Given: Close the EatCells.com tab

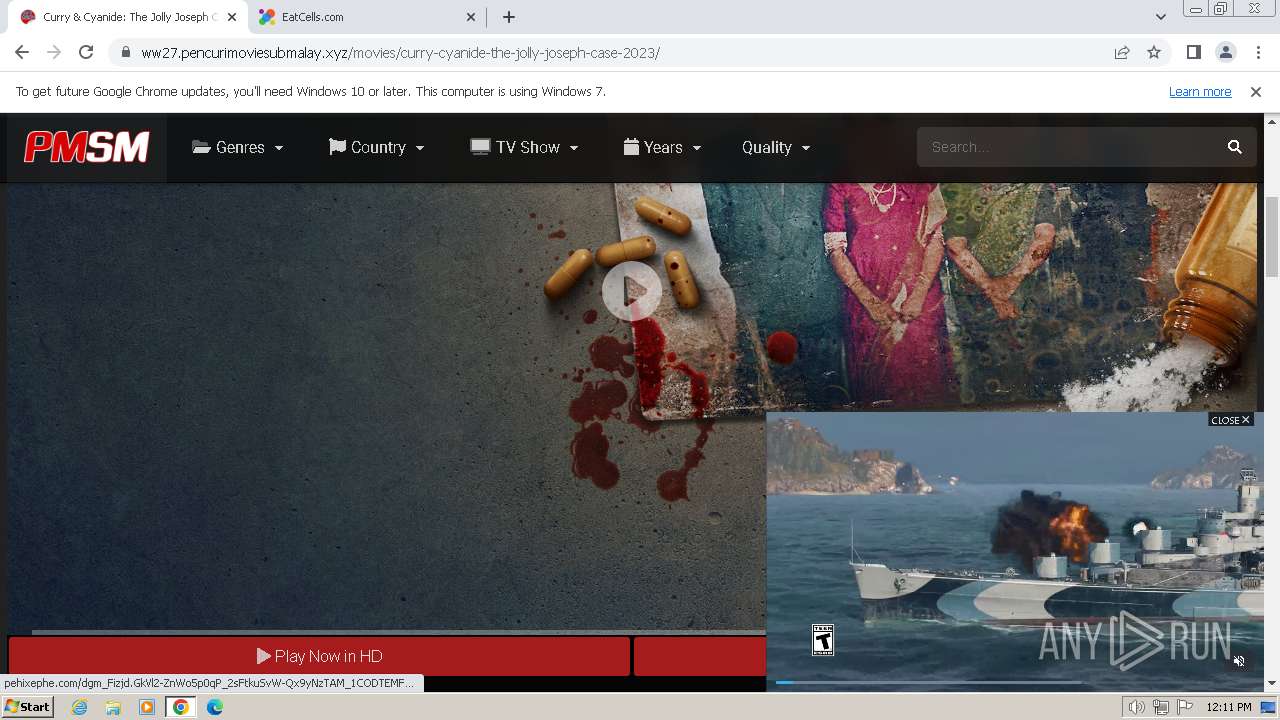Looking at the screenshot, I should (x=471, y=17).
